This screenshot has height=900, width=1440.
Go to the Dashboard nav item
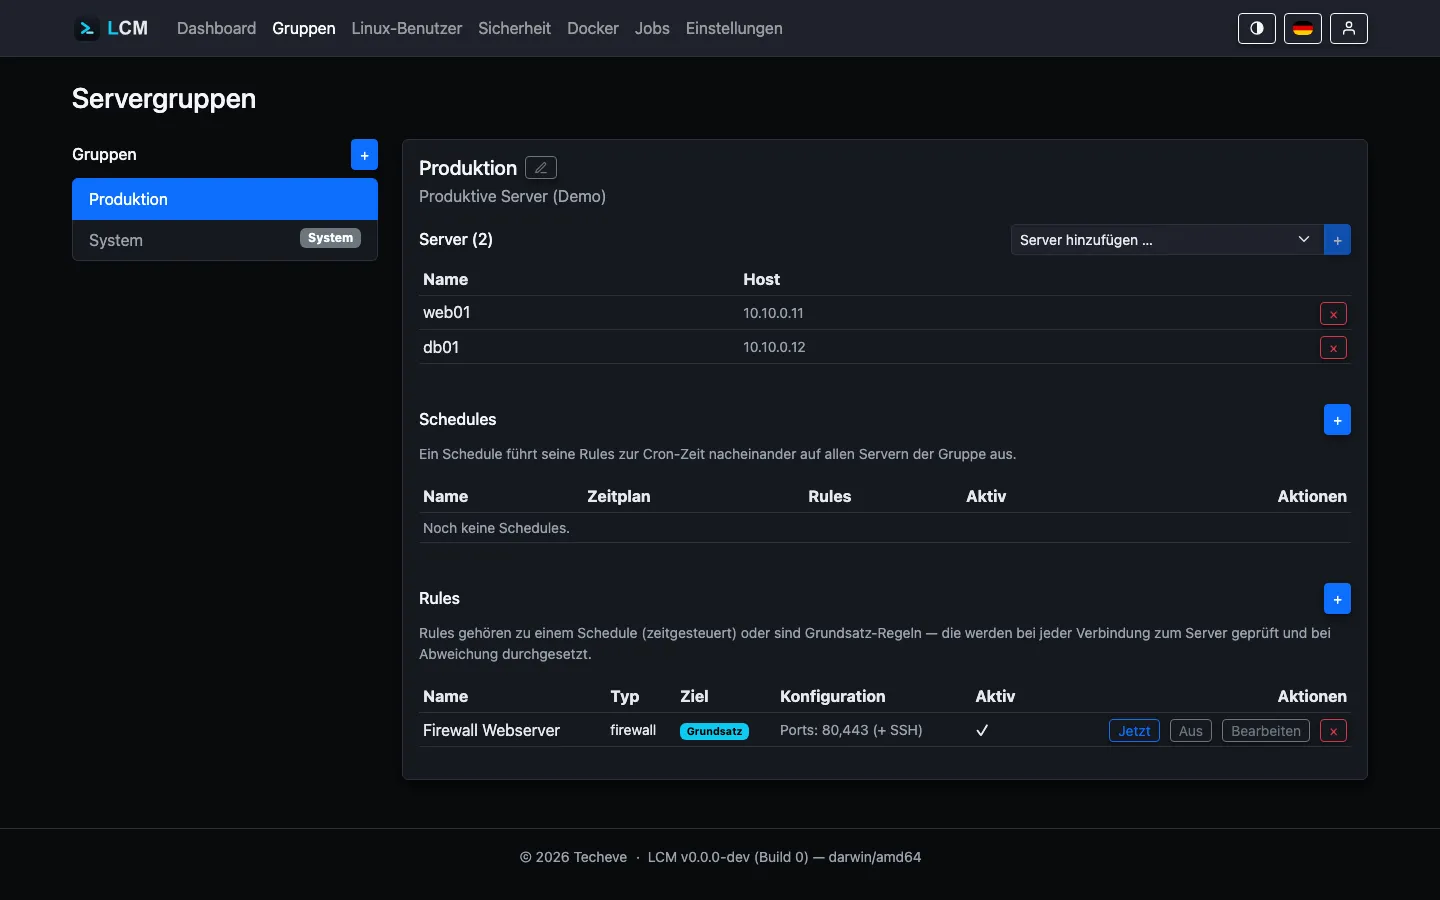click(216, 28)
